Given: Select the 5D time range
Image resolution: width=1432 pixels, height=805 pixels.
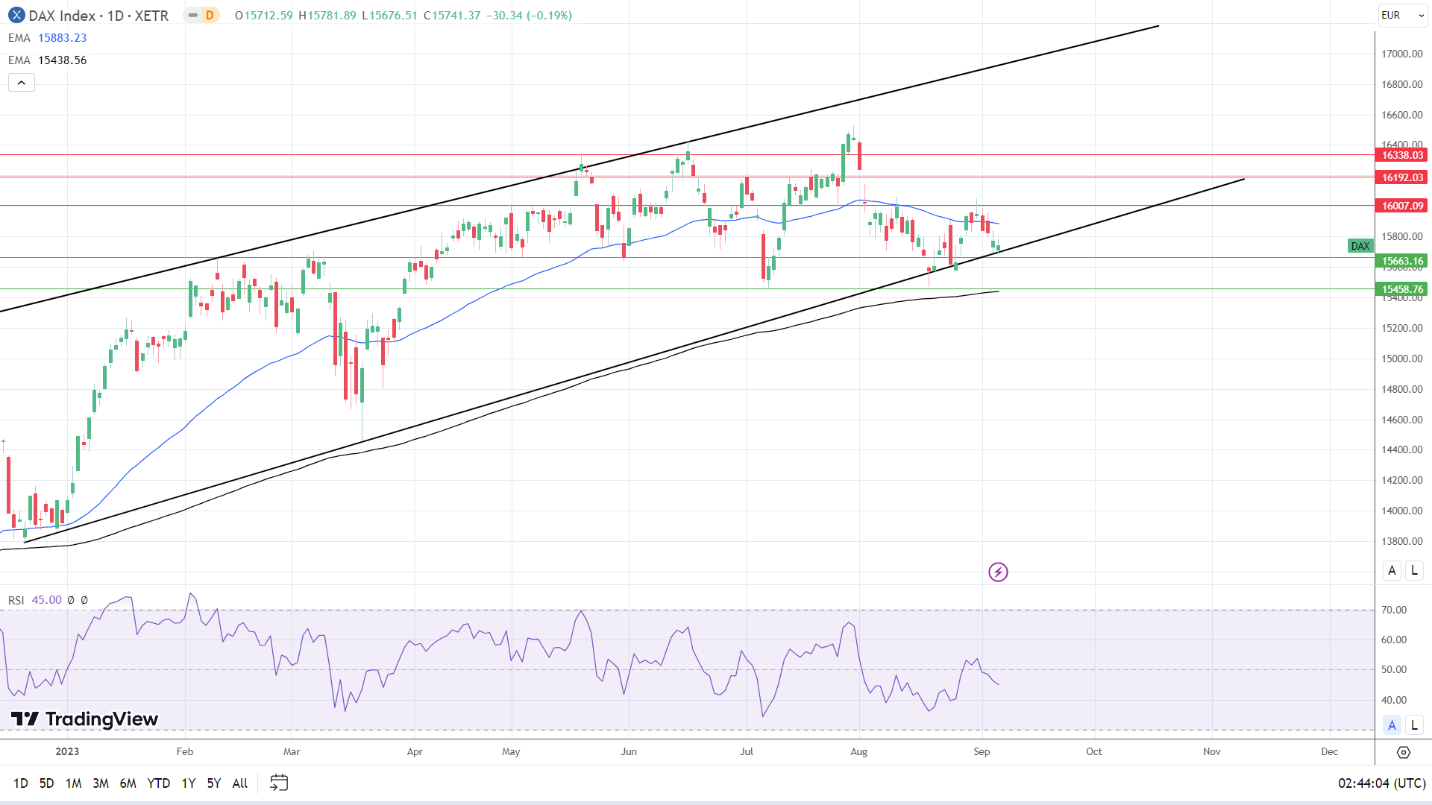Looking at the screenshot, I should click(47, 783).
